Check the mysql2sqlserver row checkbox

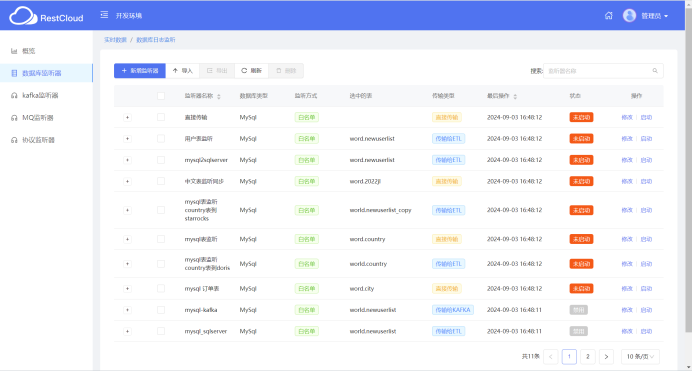point(161,160)
